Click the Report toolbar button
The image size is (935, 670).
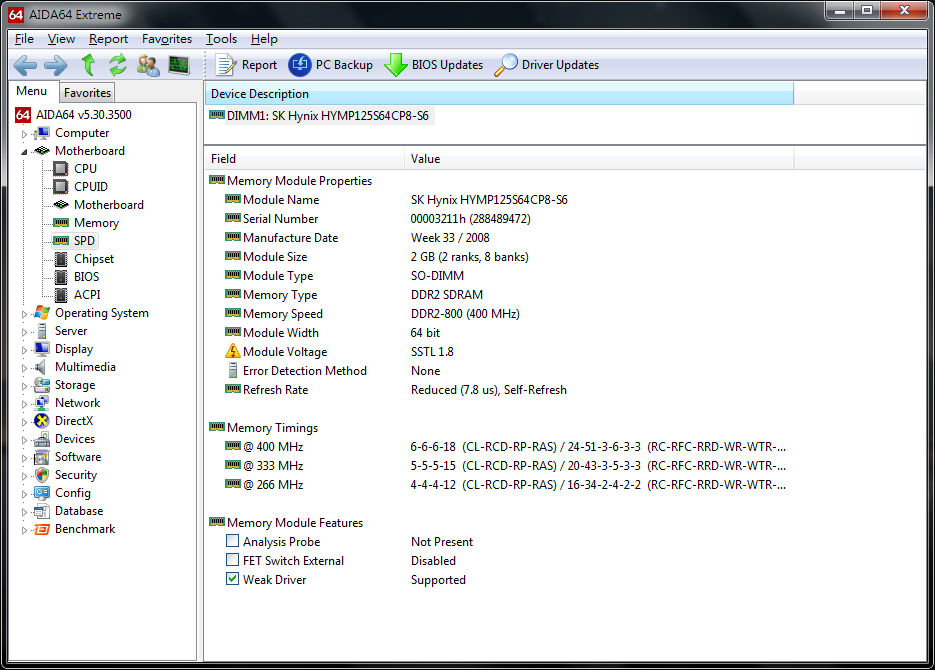click(x=246, y=65)
